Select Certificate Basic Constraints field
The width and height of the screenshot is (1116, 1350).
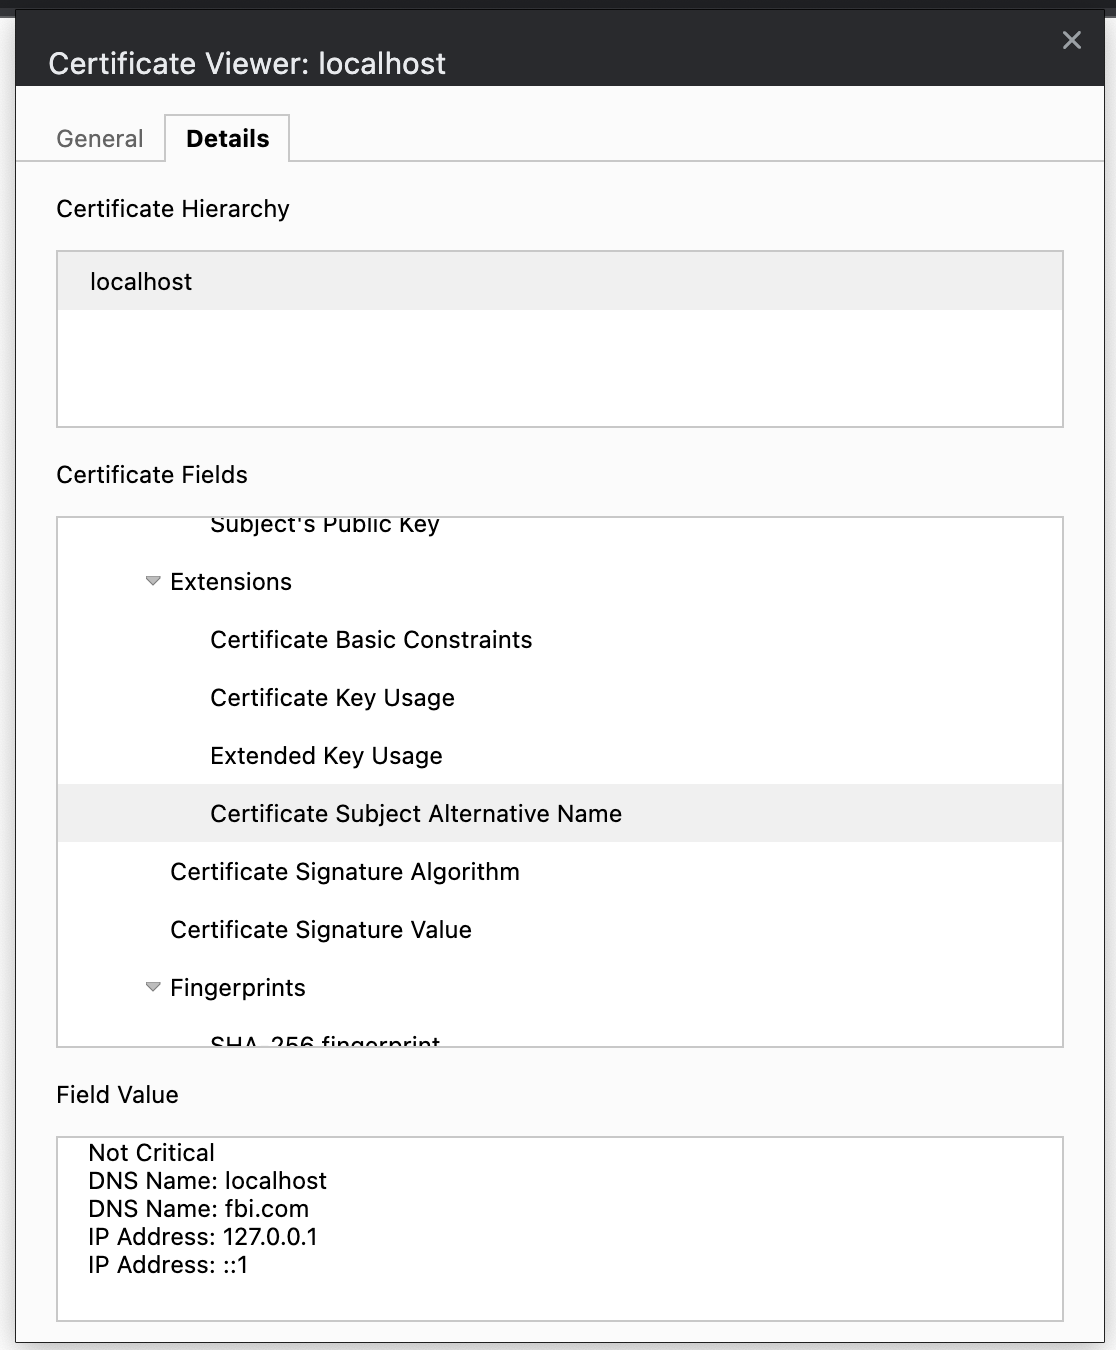click(371, 639)
